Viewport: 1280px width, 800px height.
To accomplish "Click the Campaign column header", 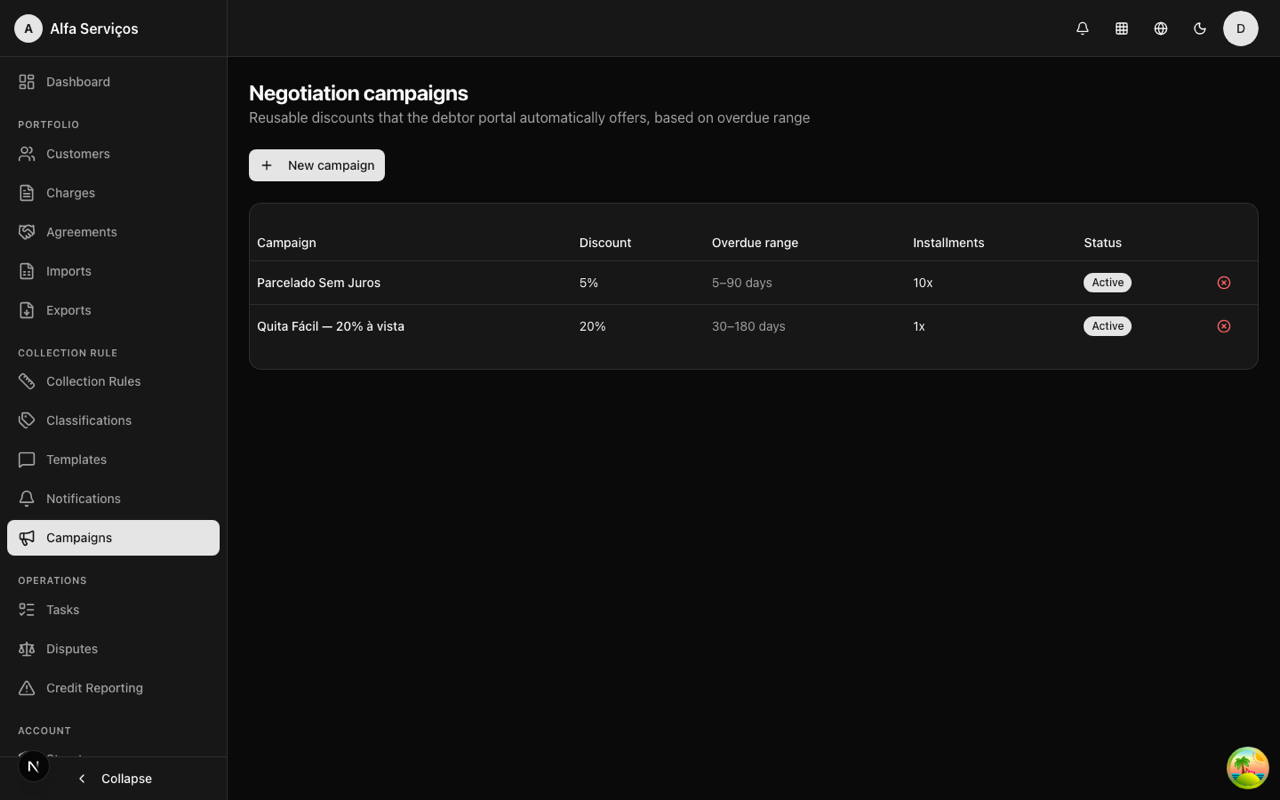I will [287, 243].
